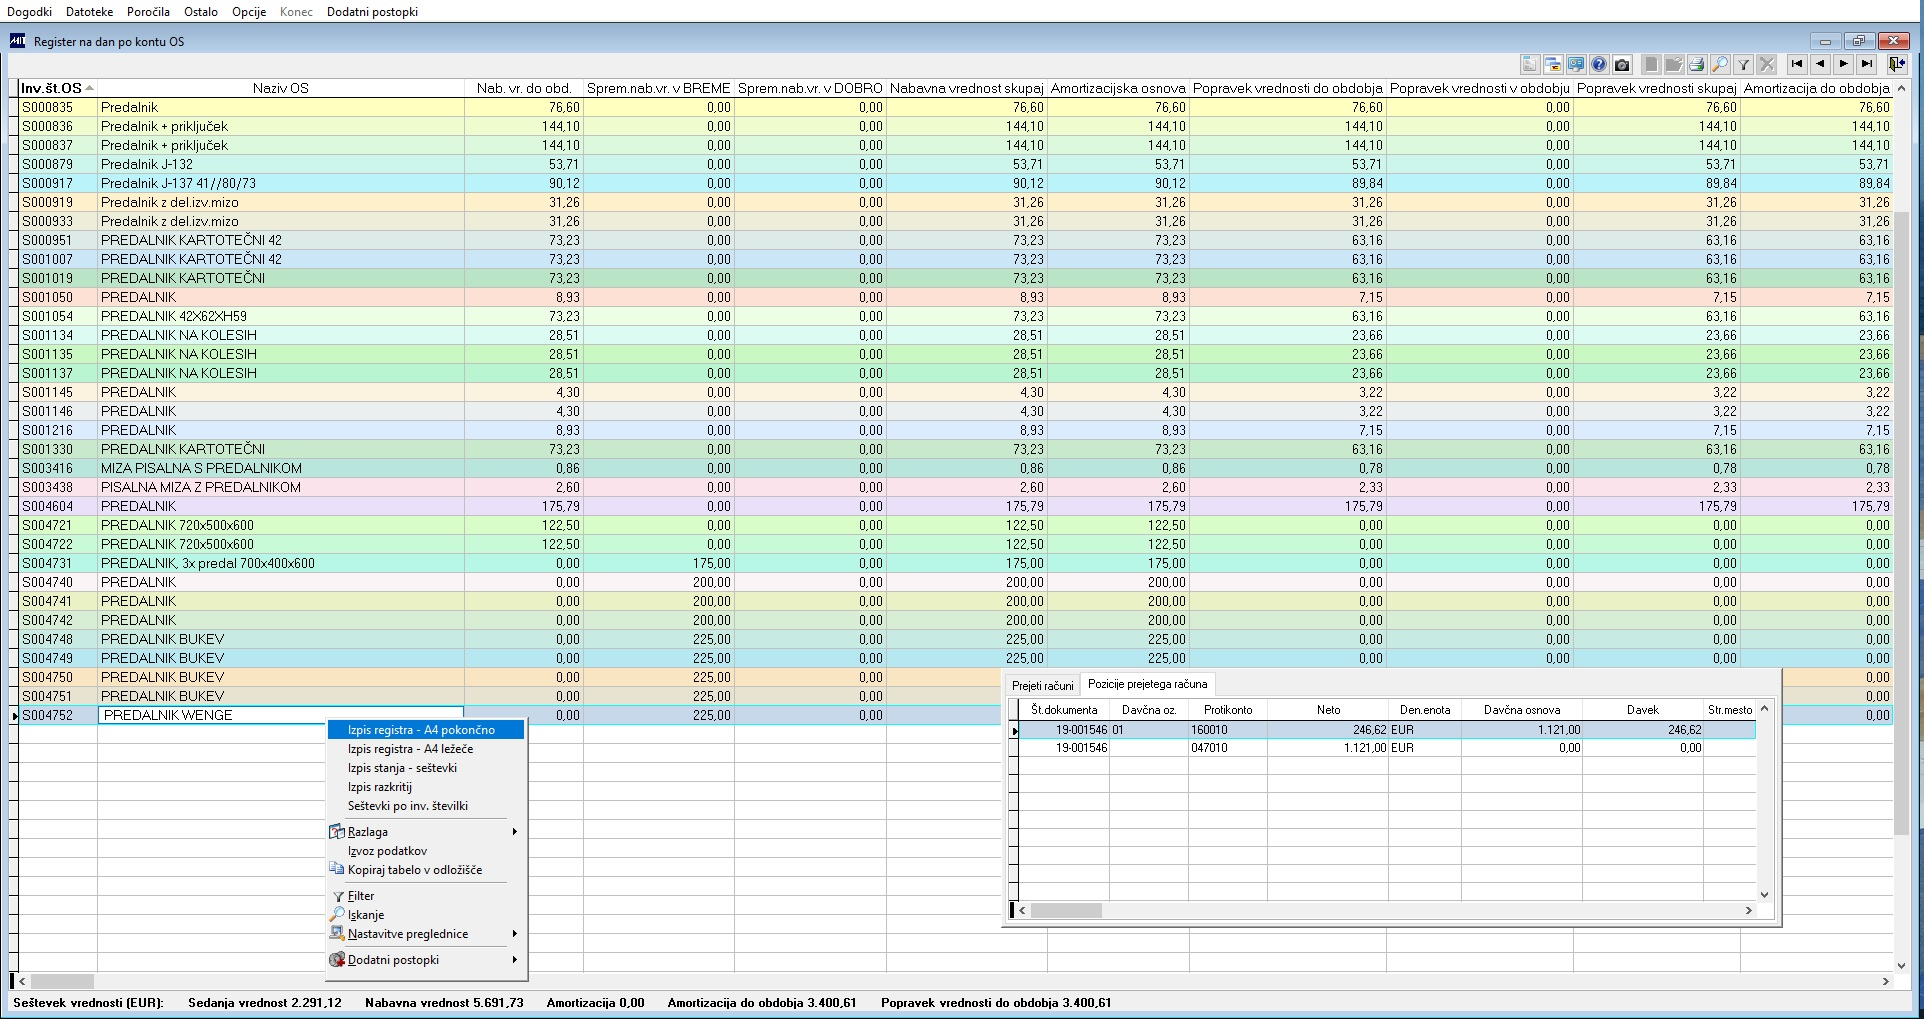Click the document list toolbar icon
Image resolution: width=1924 pixels, height=1019 pixels.
[x=1530, y=65]
